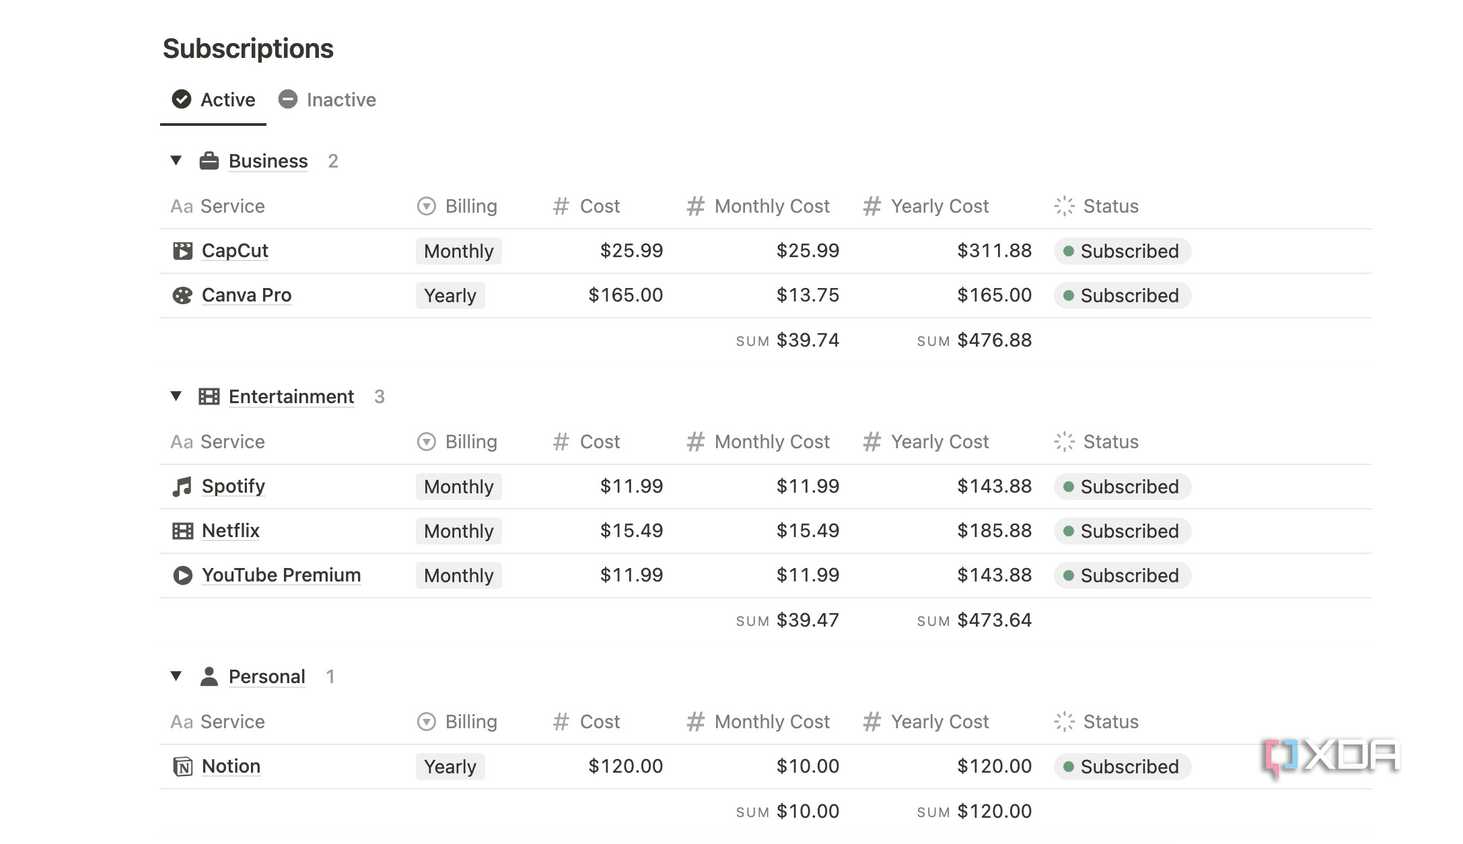Image resolution: width=1463 pixels, height=844 pixels.
Task: Collapse the Personal group triangle
Action: pos(176,676)
